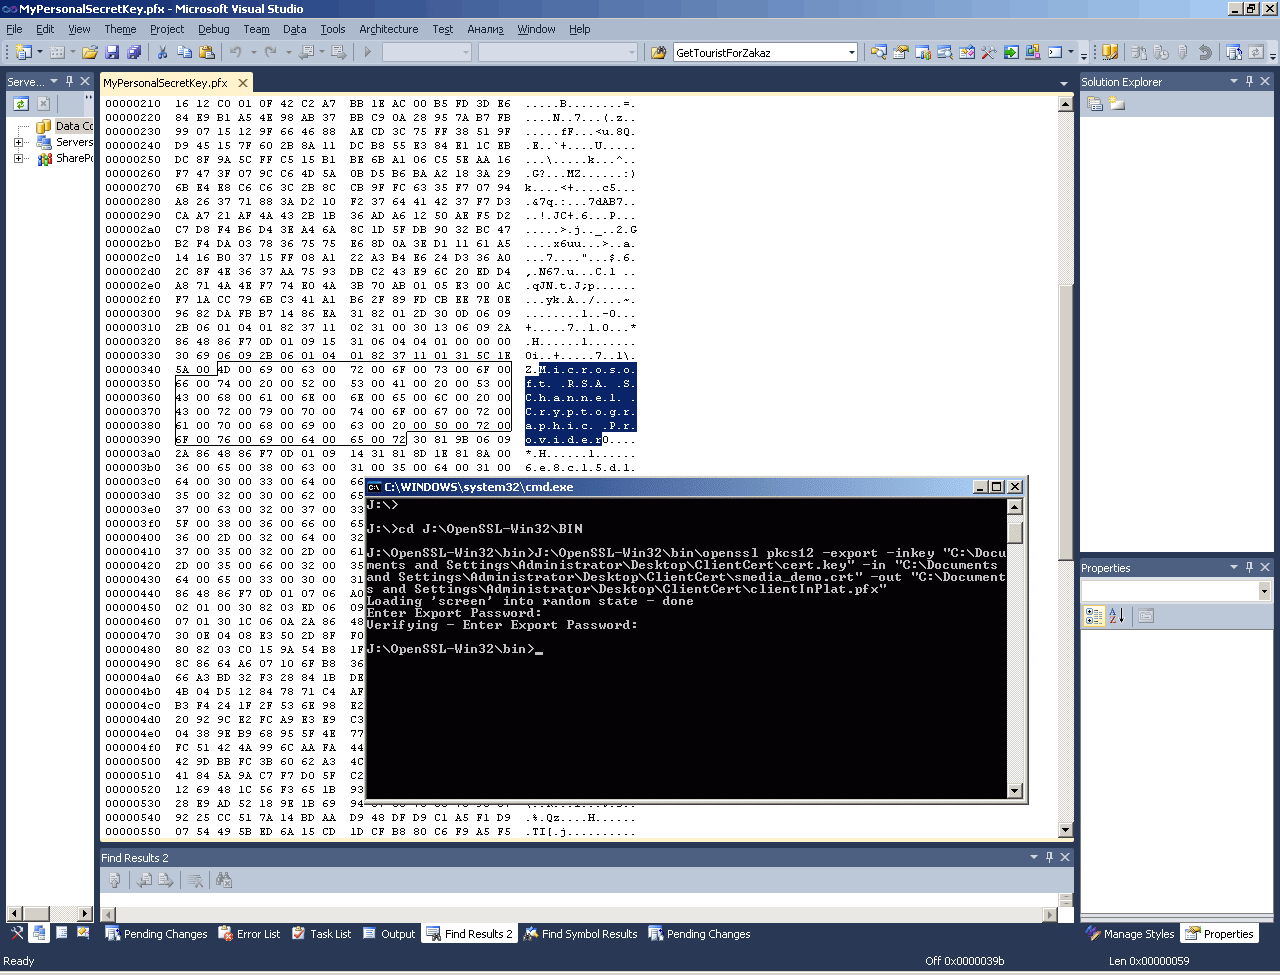Click Categorized view icon in Properties panel
This screenshot has width=1280, height=975.
tap(1095, 616)
